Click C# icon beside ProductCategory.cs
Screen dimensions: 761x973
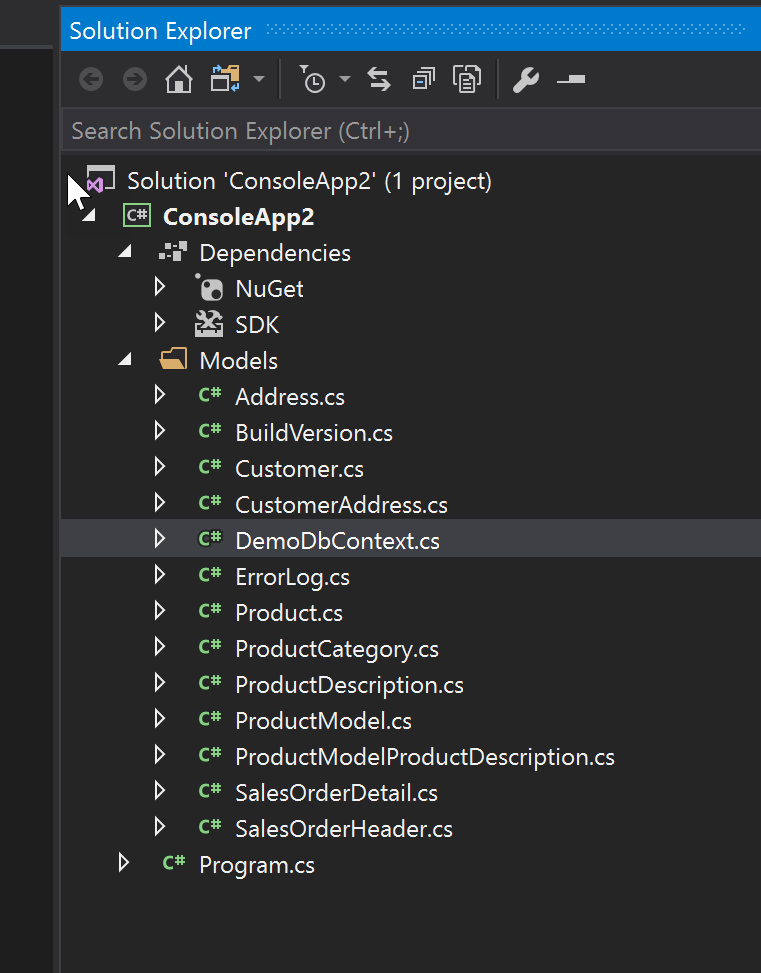(210, 647)
